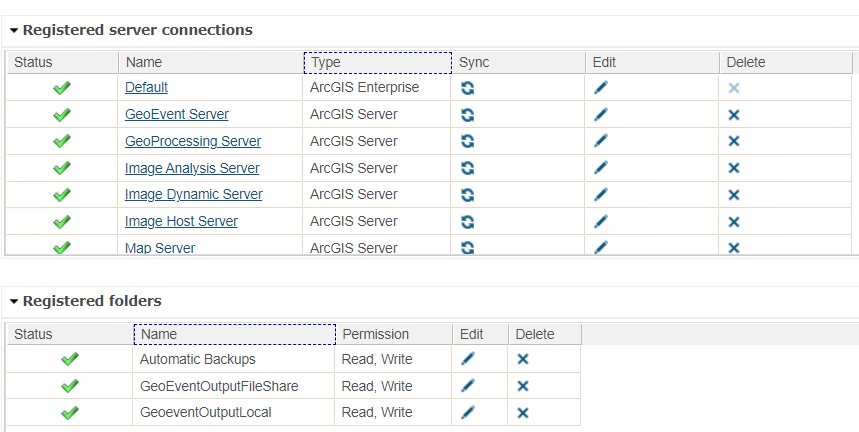Sort server connections by Type column
859x432 pixels.
pos(377,62)
